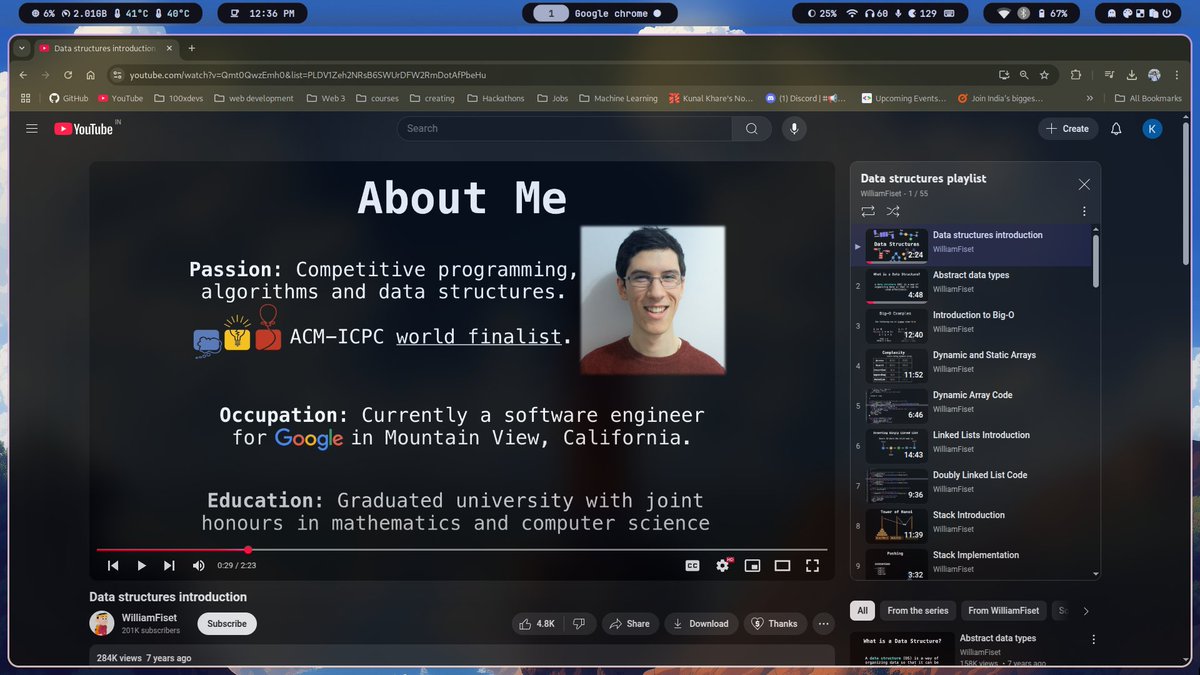Expand Chrome tab search dropdown
The image size is (1200, 675).
pyautogui.click(x=22, y=48)
